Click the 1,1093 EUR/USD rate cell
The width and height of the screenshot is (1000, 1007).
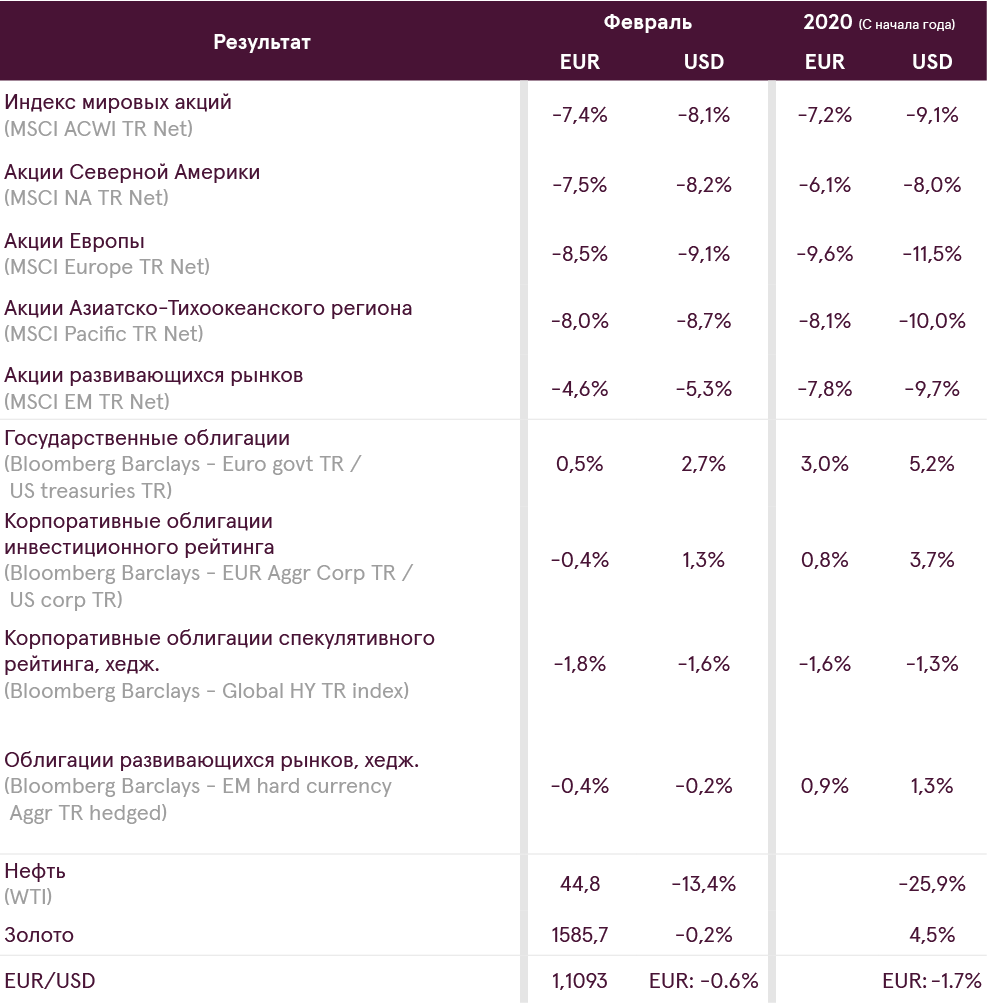(579, 980)
